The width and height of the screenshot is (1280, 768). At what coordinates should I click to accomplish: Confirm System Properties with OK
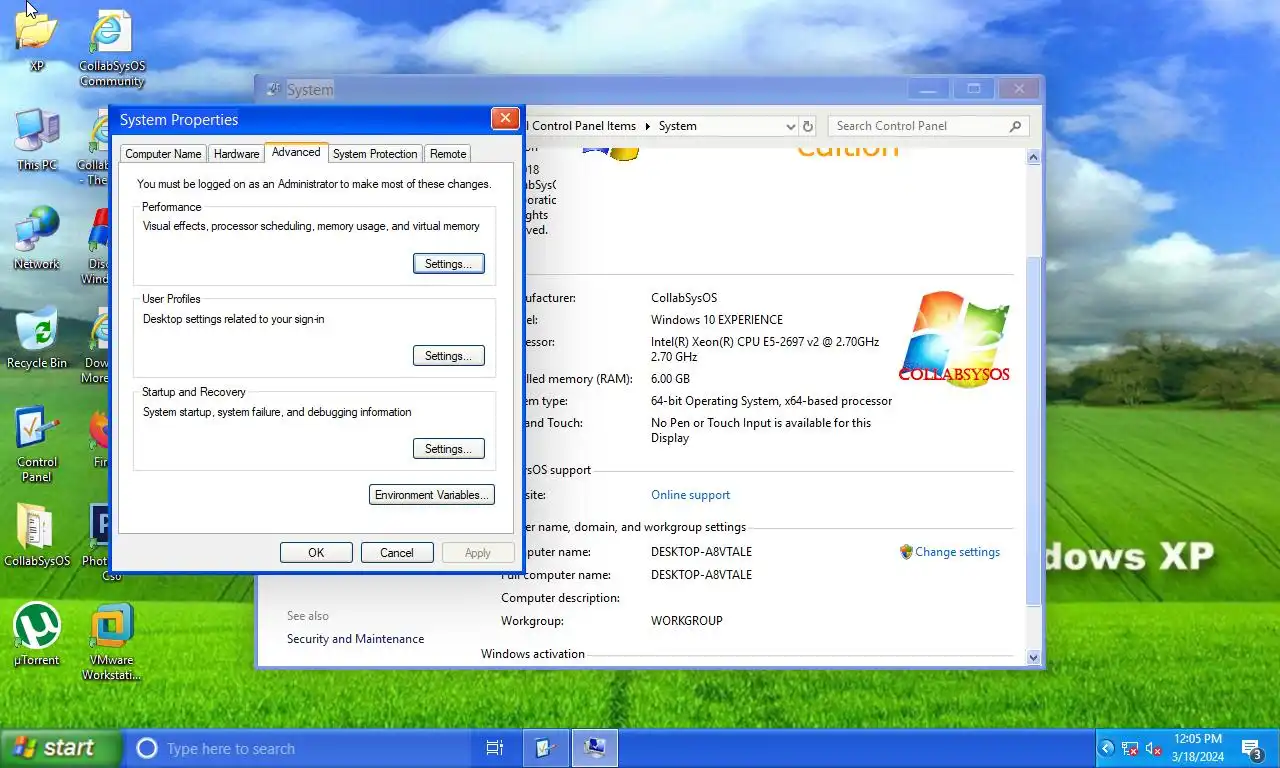[316, 553]
